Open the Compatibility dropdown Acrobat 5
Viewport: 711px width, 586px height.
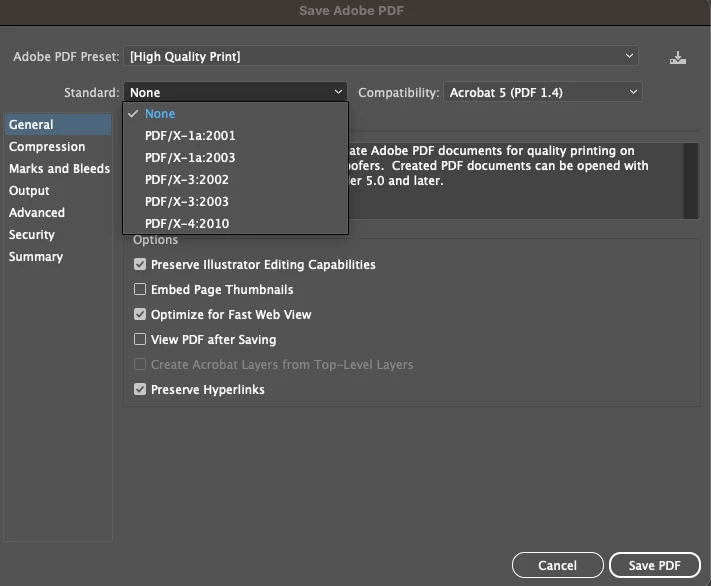point(543,92)
